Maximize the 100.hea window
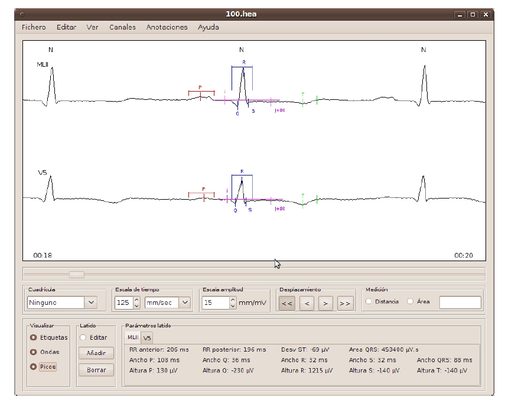The image size is (505, 400). point(473,15)
